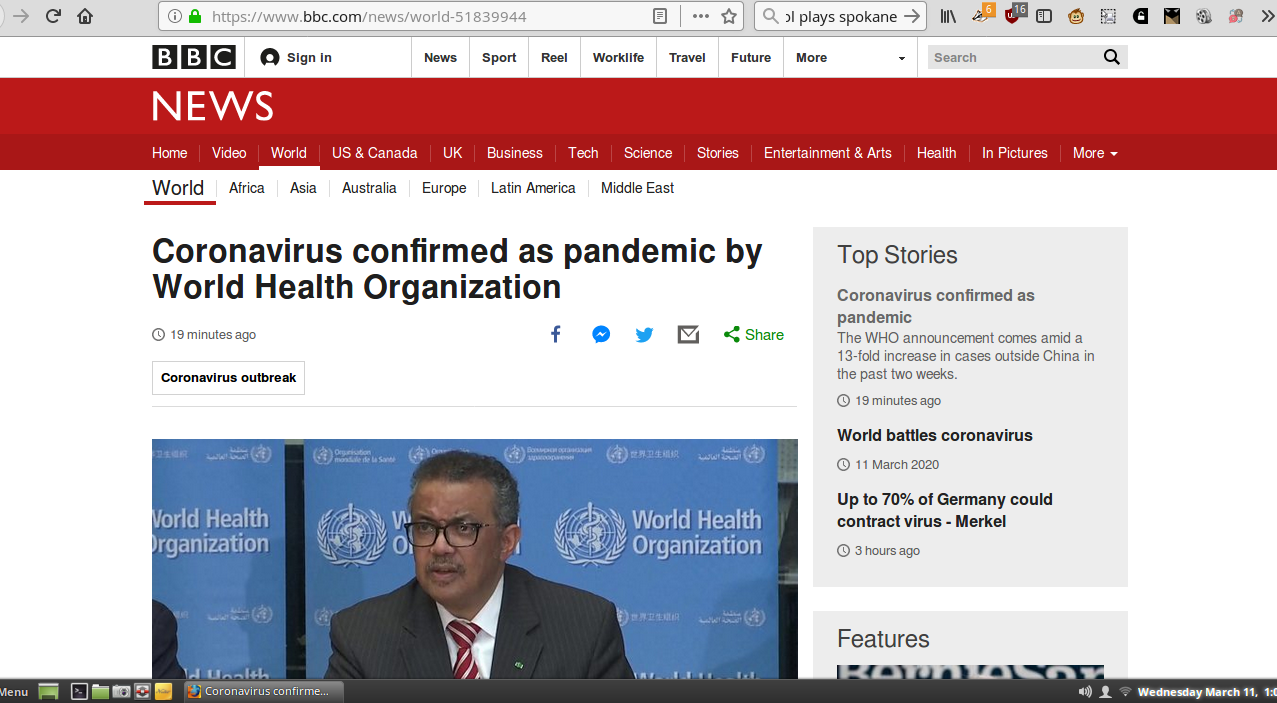
Task: Select US & Canada news tab
Action: (374, 153)
